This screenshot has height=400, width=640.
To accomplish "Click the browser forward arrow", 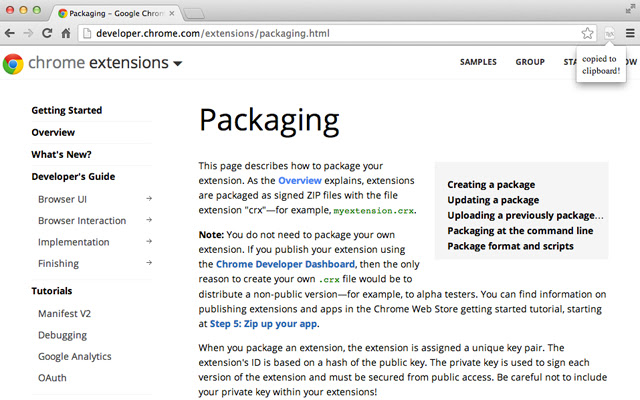I will (x=29, y=33).
